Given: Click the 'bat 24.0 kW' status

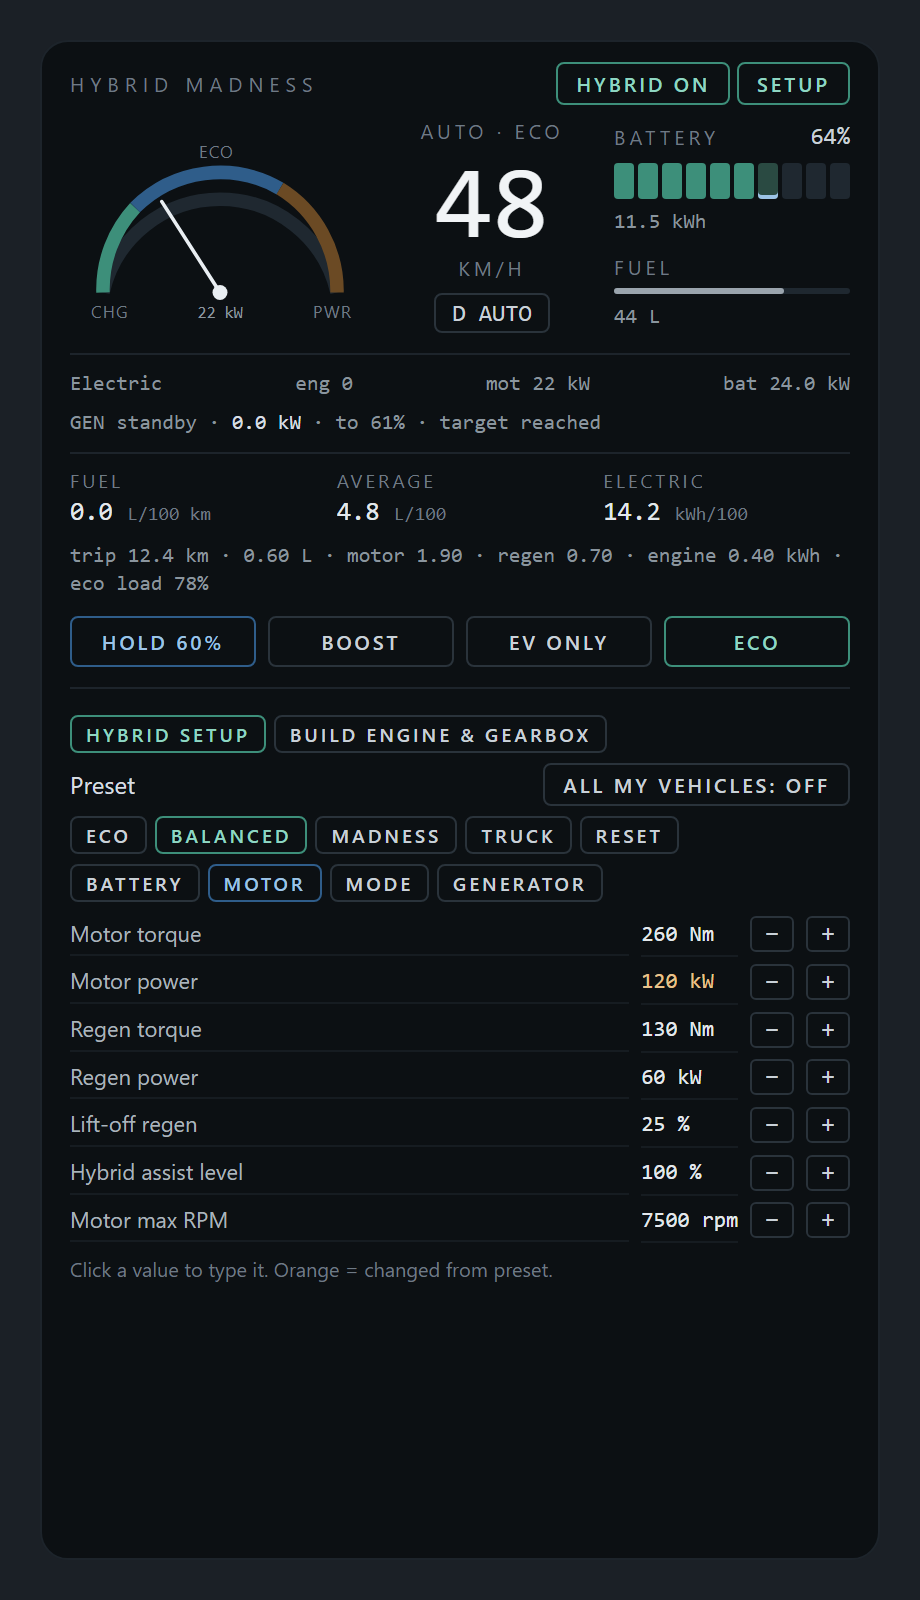Looking at the screenshot, I should pyautogui.click(x=786, y=384).
